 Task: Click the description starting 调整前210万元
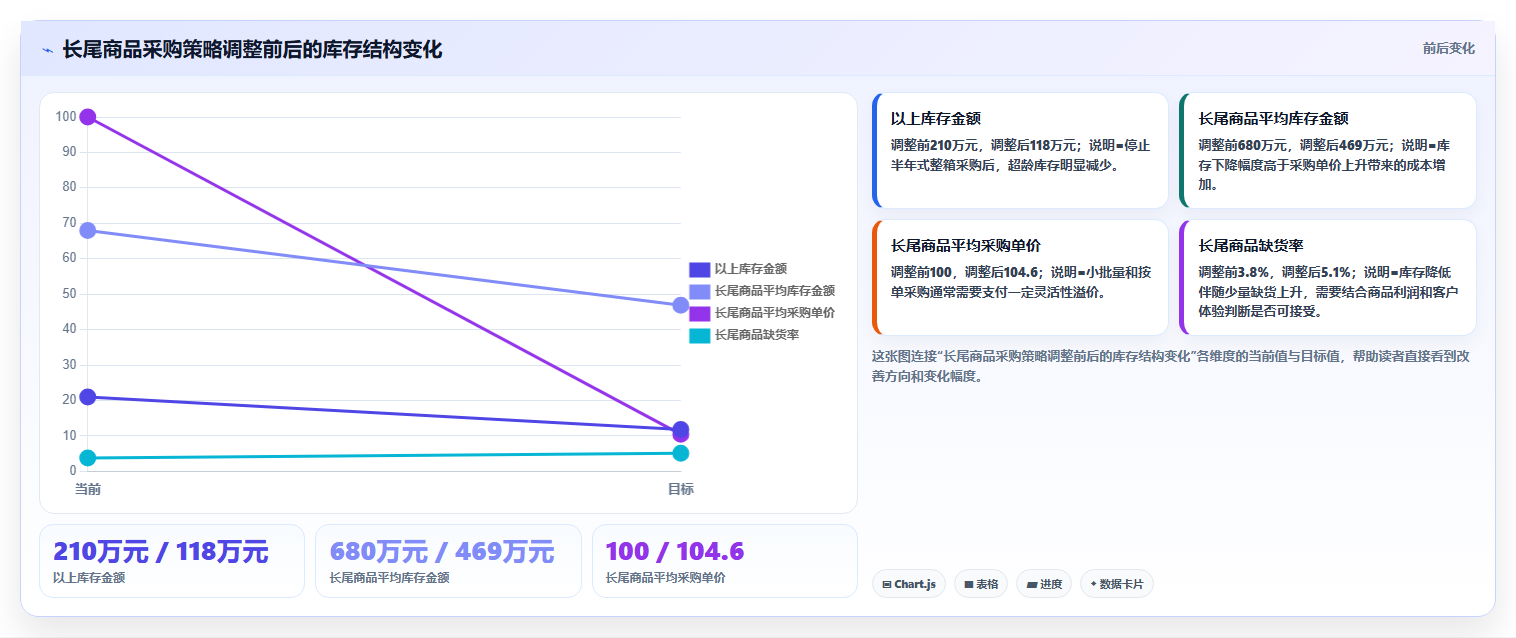[x=1021, y=155]
